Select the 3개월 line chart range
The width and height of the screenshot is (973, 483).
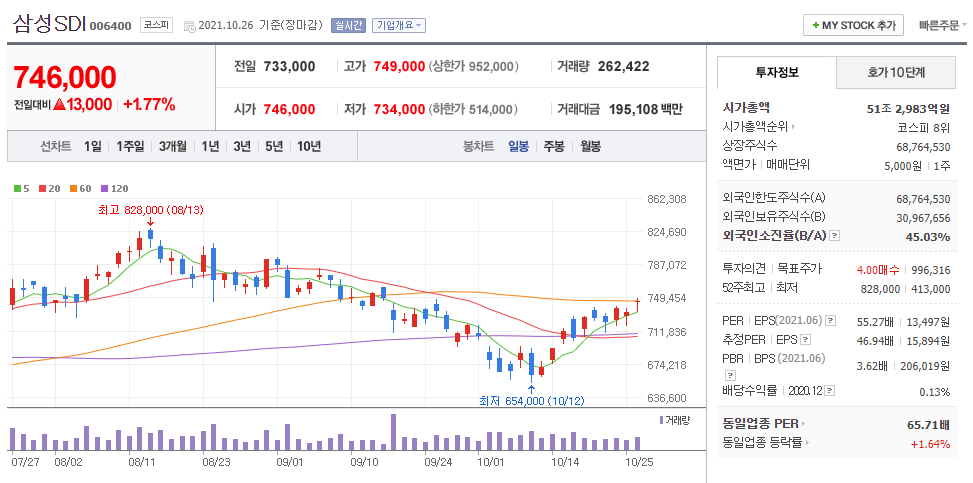(x=172, y=147)
